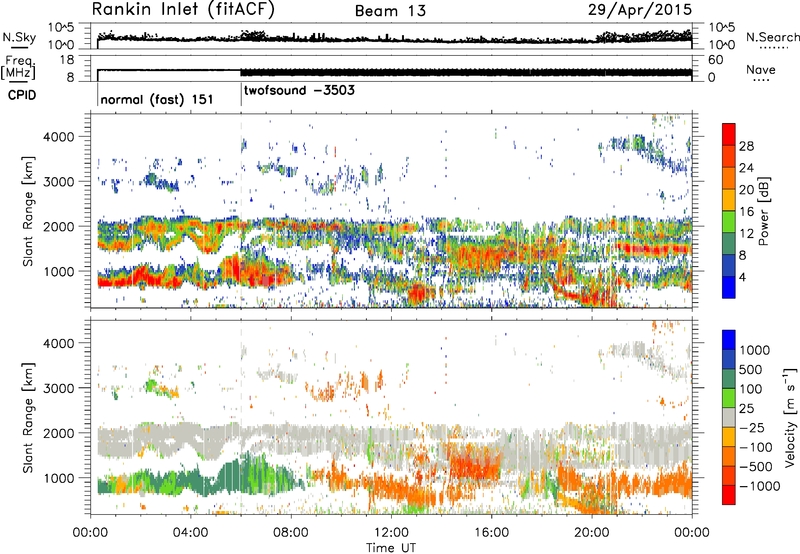Click the '20:00' time axis tick
Viewport: 800px width, 554px height.
click(x=591, y=533)
